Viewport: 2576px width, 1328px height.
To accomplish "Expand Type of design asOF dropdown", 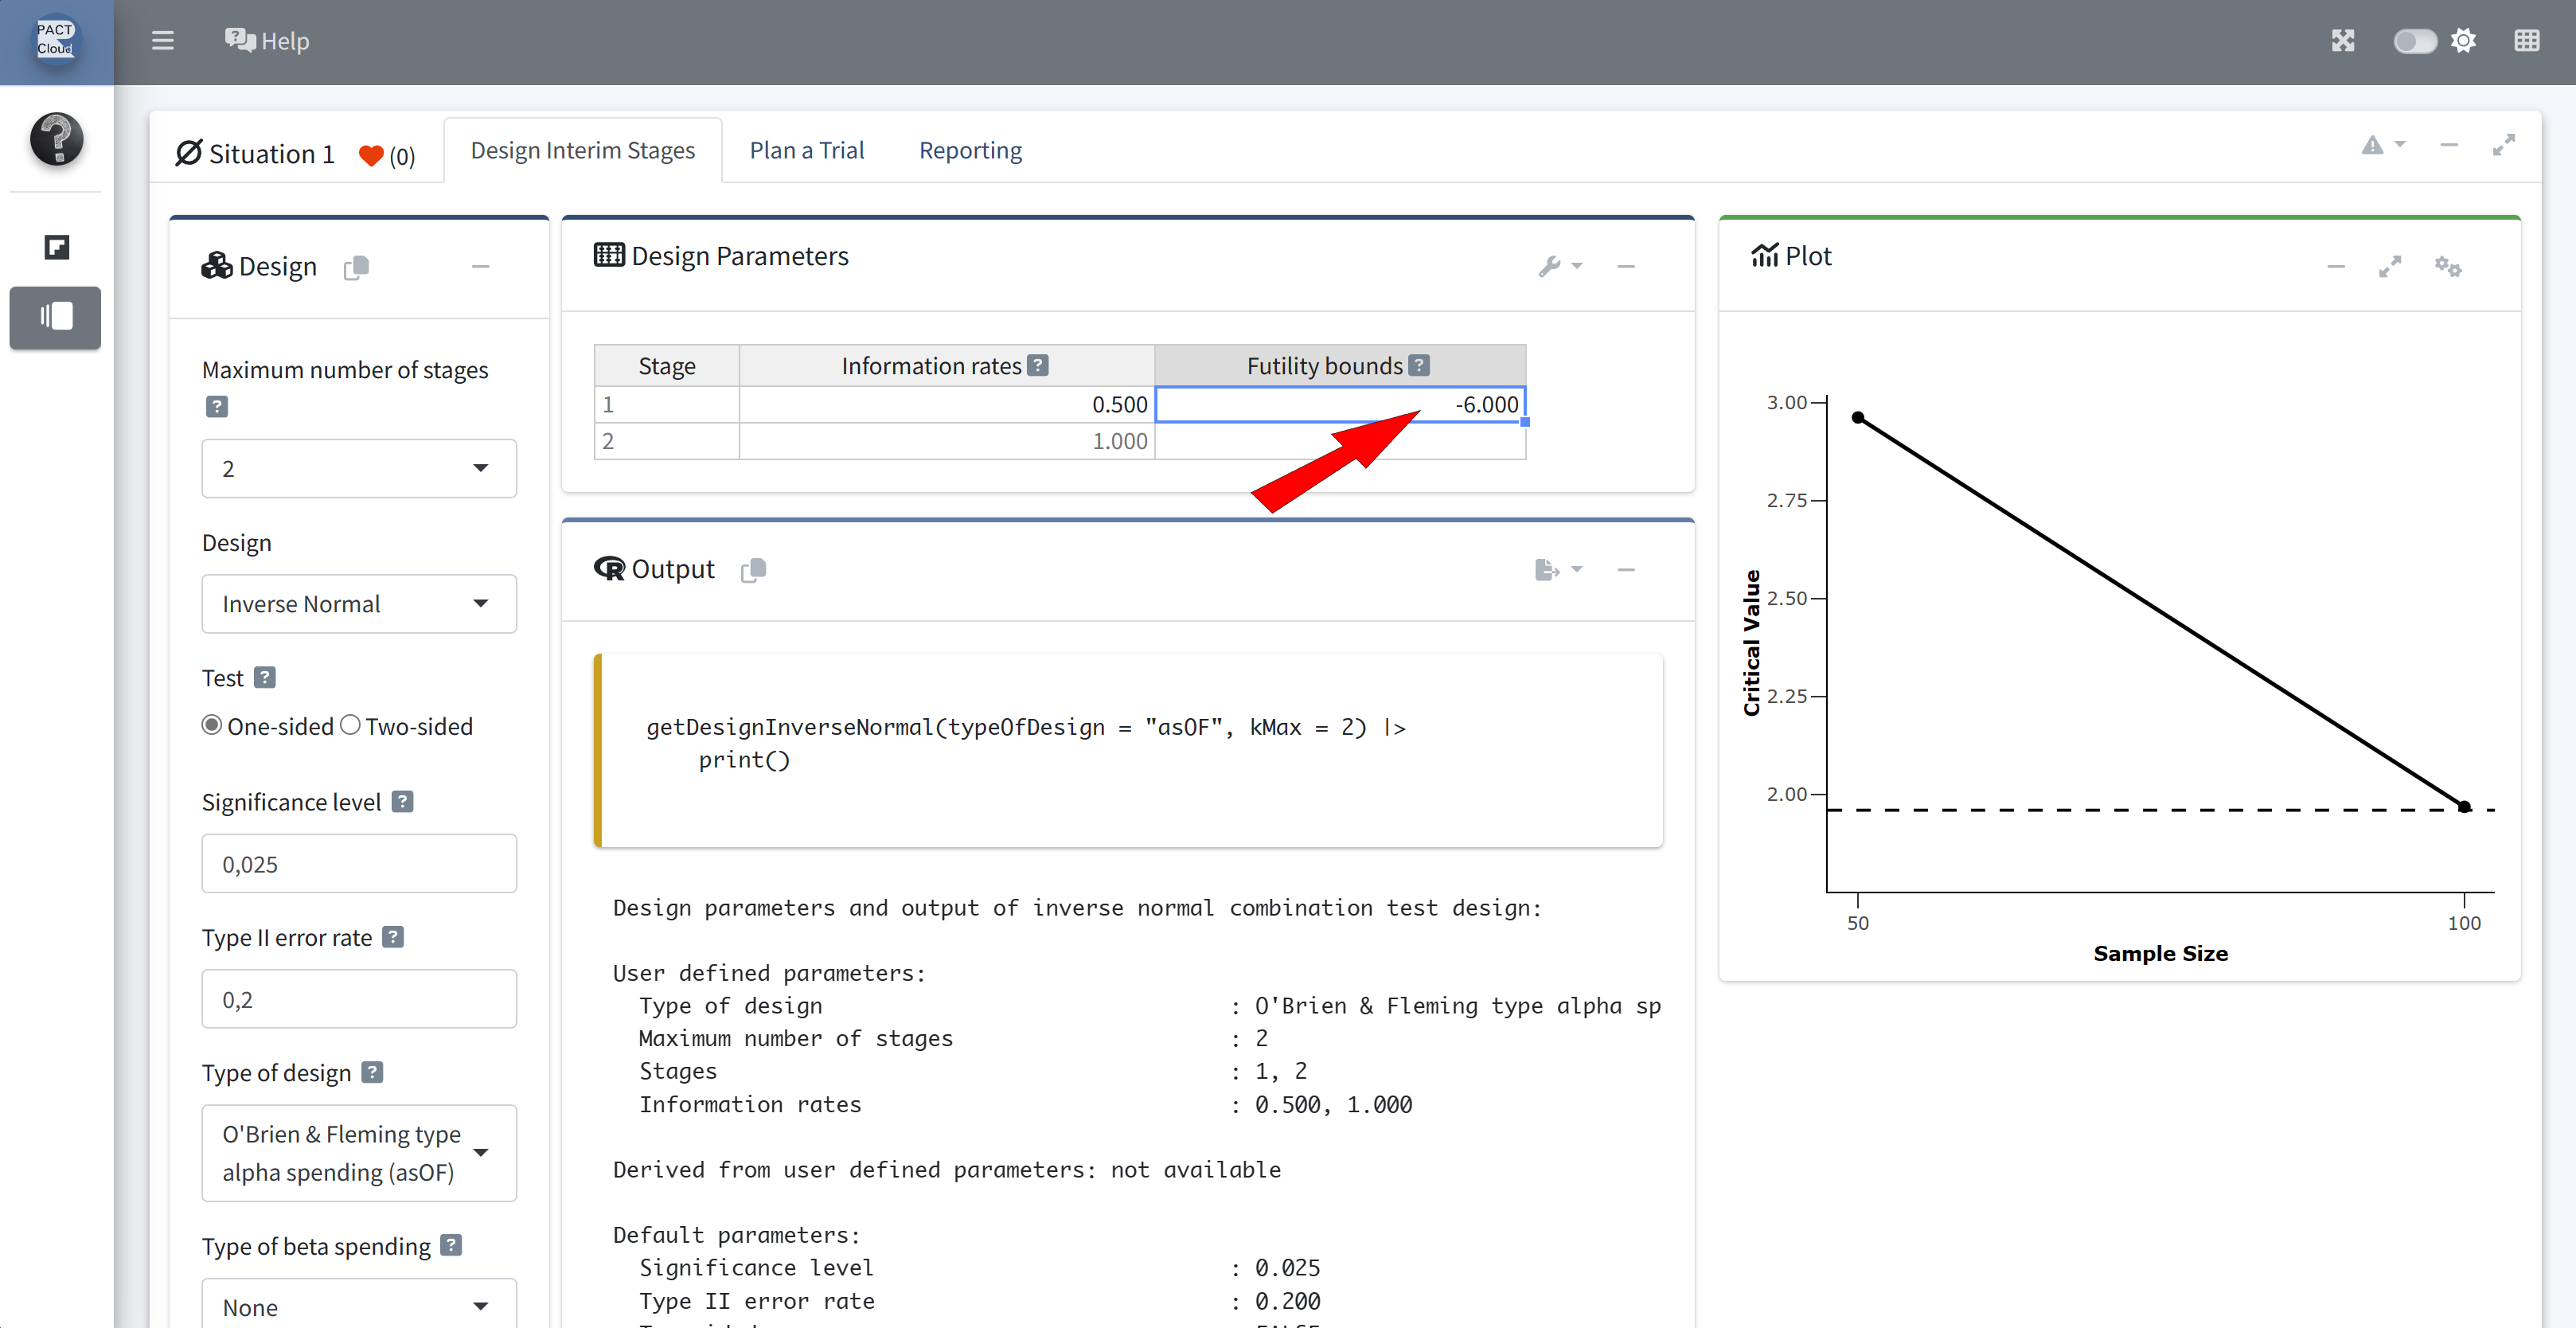I will click(358, 1152).
